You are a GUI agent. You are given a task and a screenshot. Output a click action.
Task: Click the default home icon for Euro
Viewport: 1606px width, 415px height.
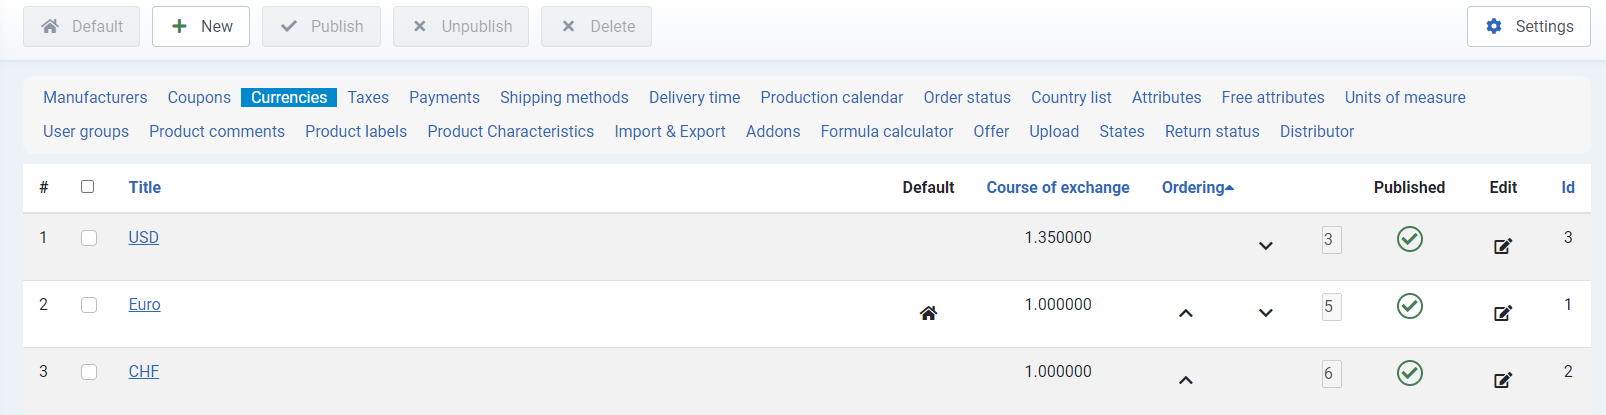(x=928, y=313)
